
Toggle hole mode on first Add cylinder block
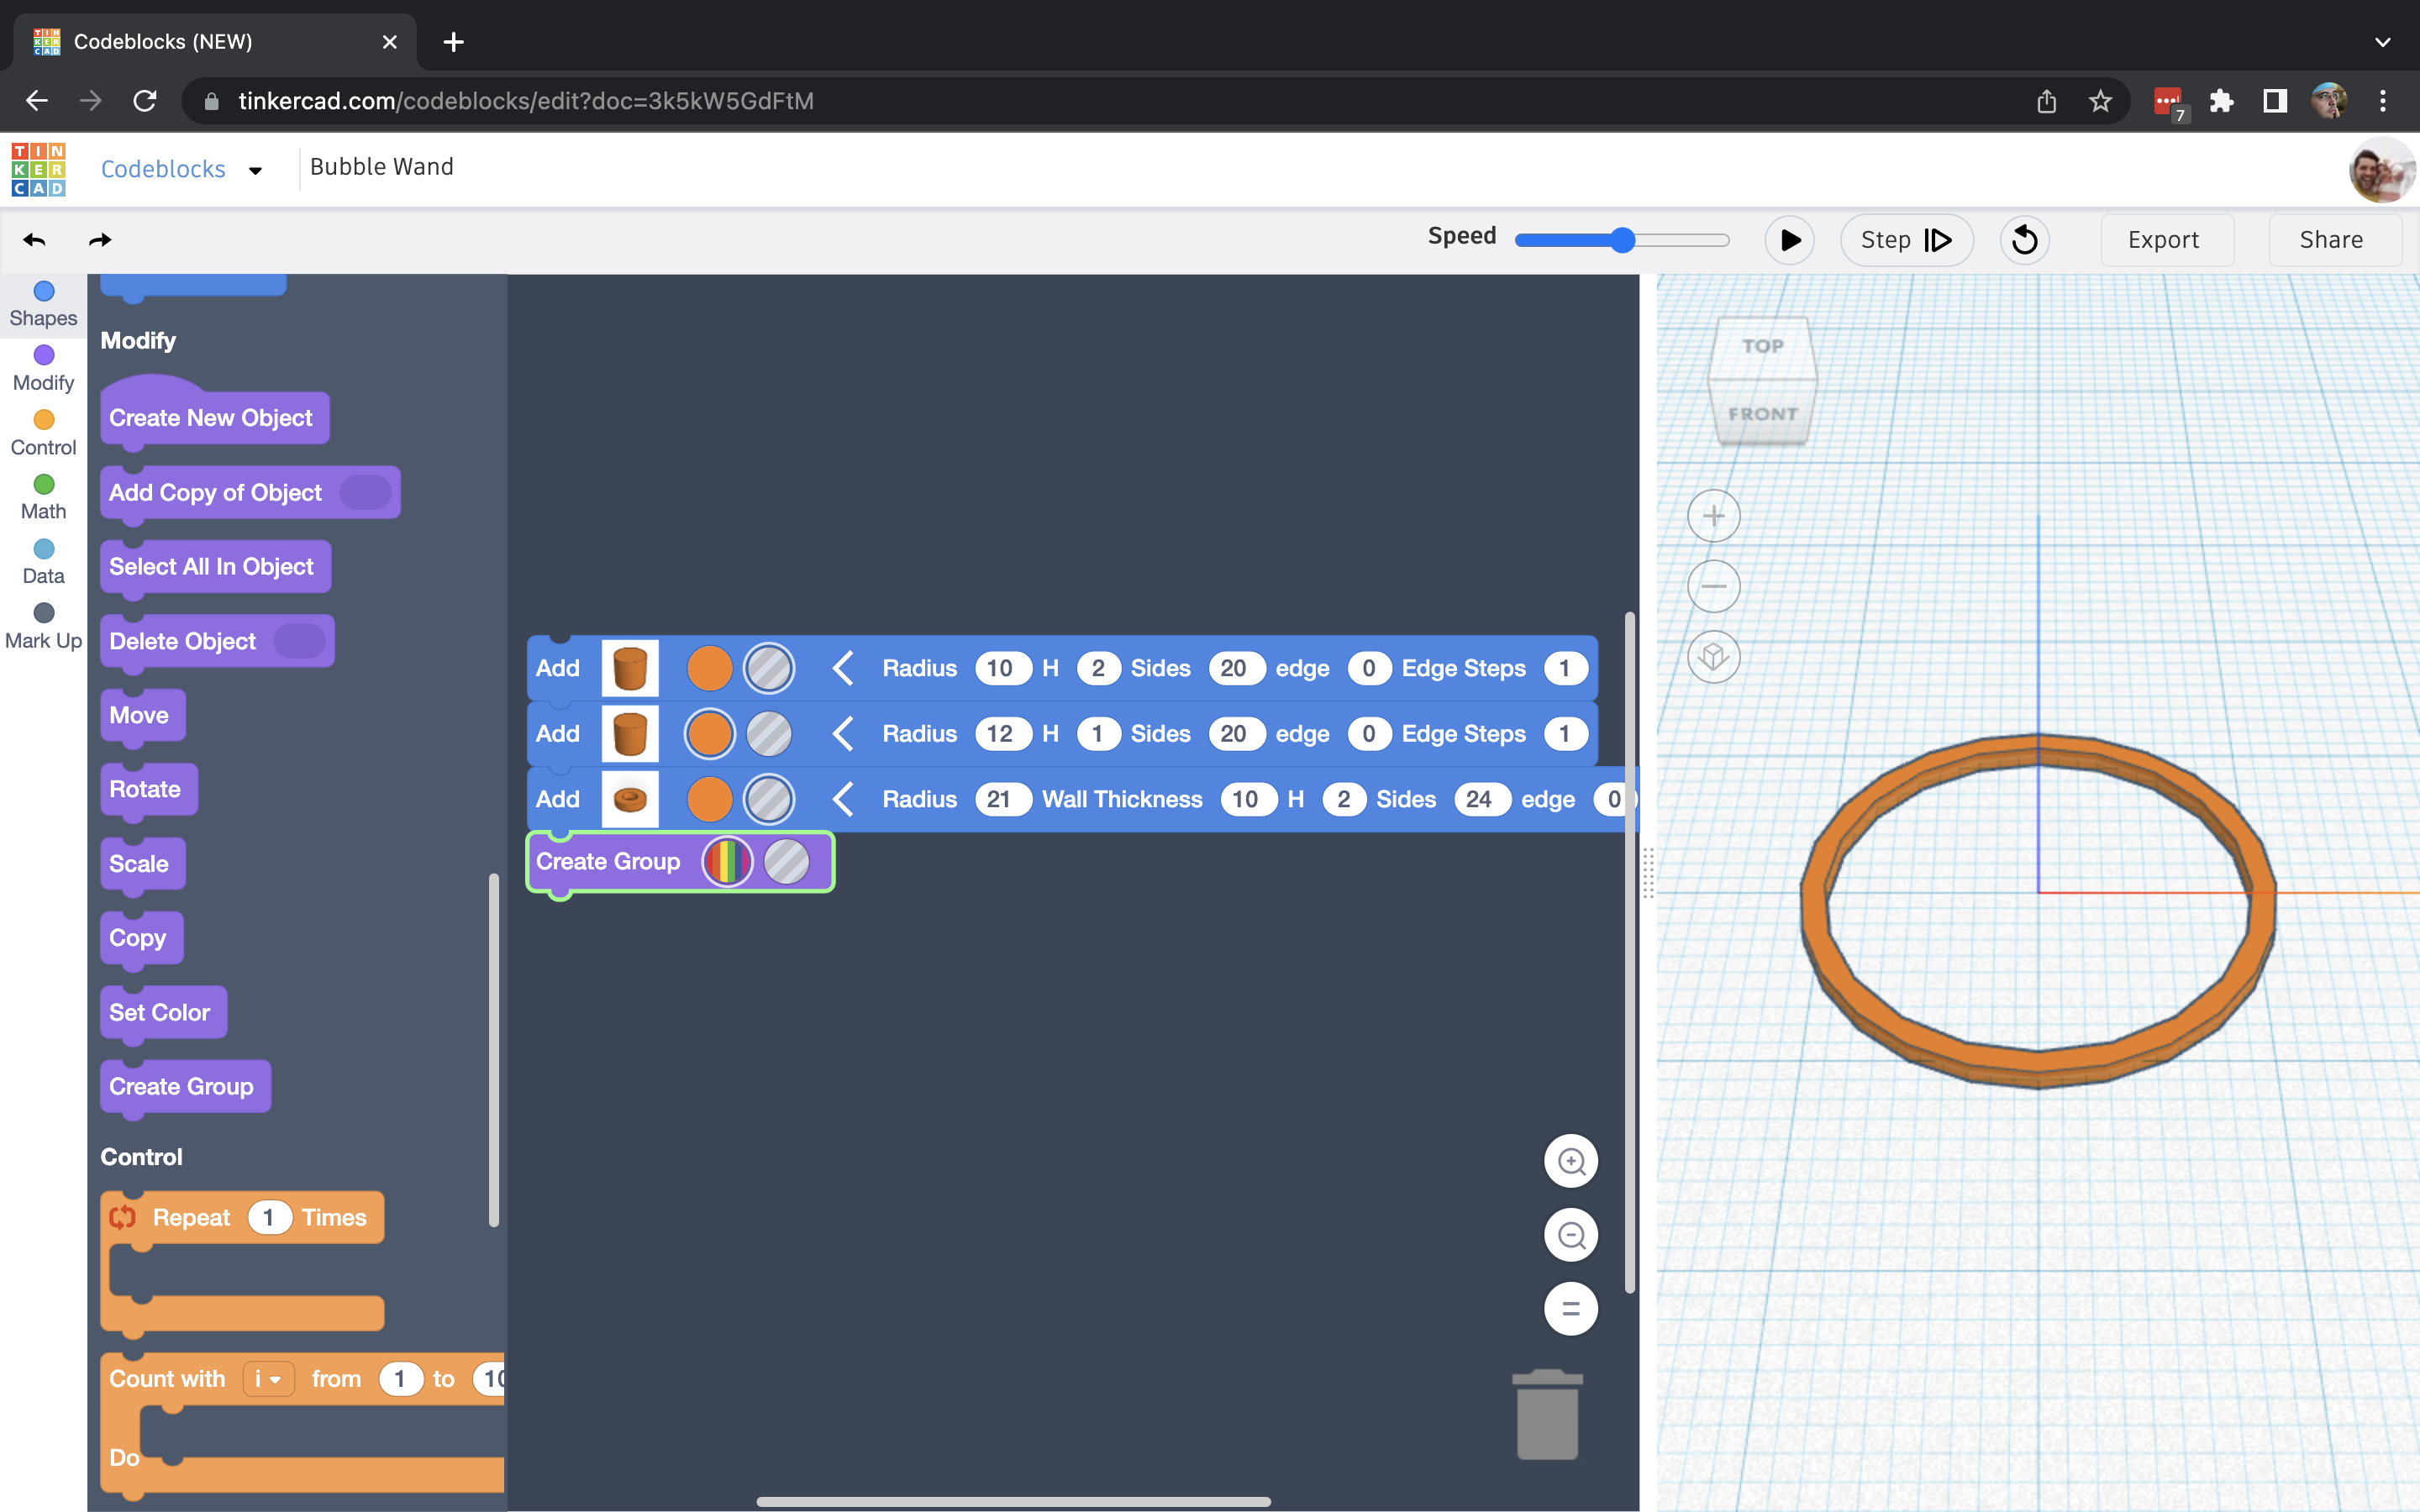pyautogui.click(x=768, y=668)
